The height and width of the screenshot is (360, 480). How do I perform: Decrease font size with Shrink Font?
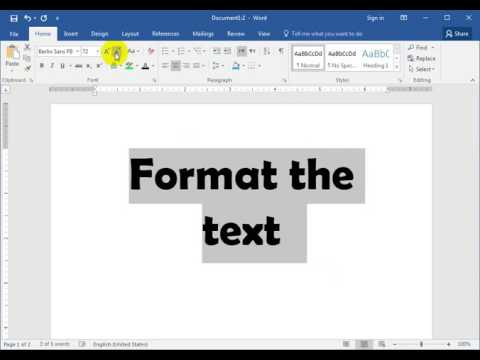point(116,51)
